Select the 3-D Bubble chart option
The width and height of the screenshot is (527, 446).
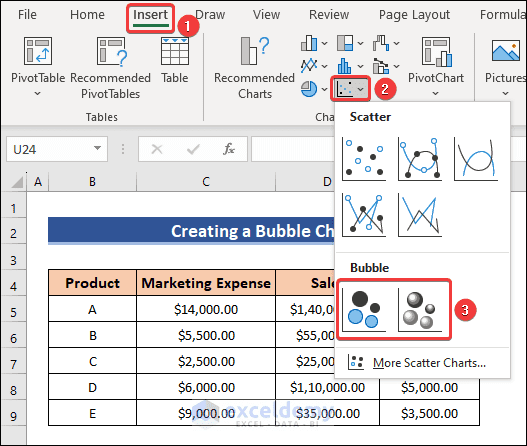[420, 310]
